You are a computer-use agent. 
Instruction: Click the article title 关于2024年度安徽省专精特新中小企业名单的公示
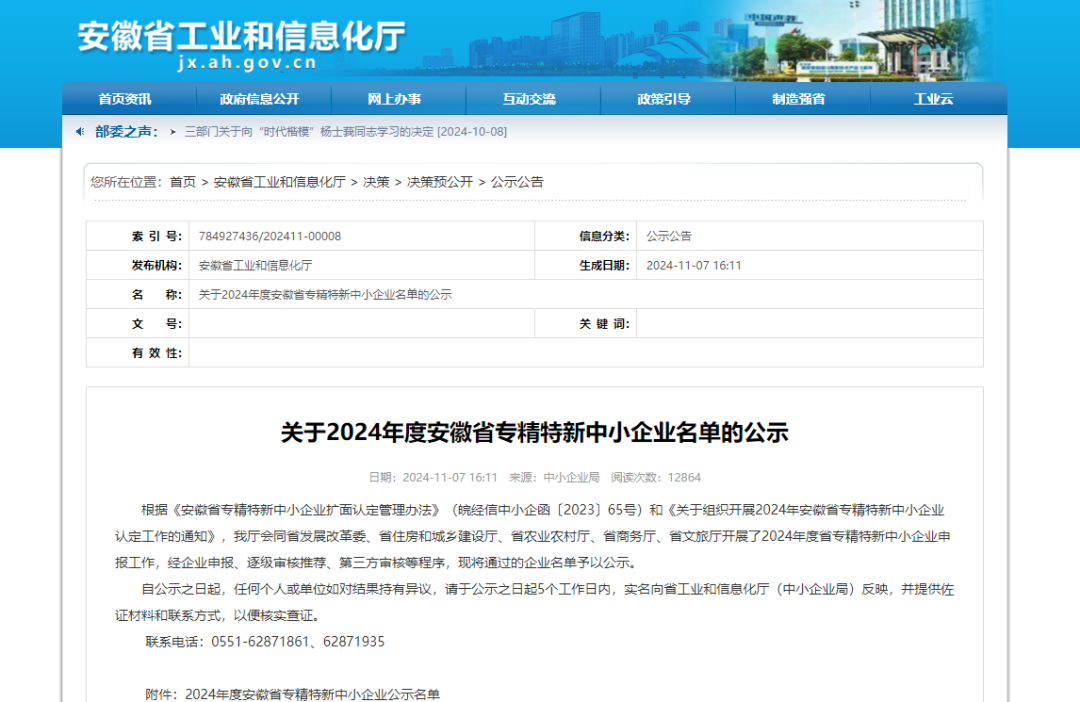point(534,433)
